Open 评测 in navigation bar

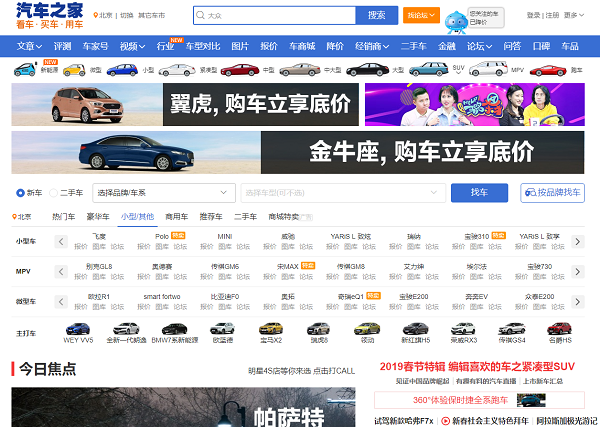tap(62, 46)
